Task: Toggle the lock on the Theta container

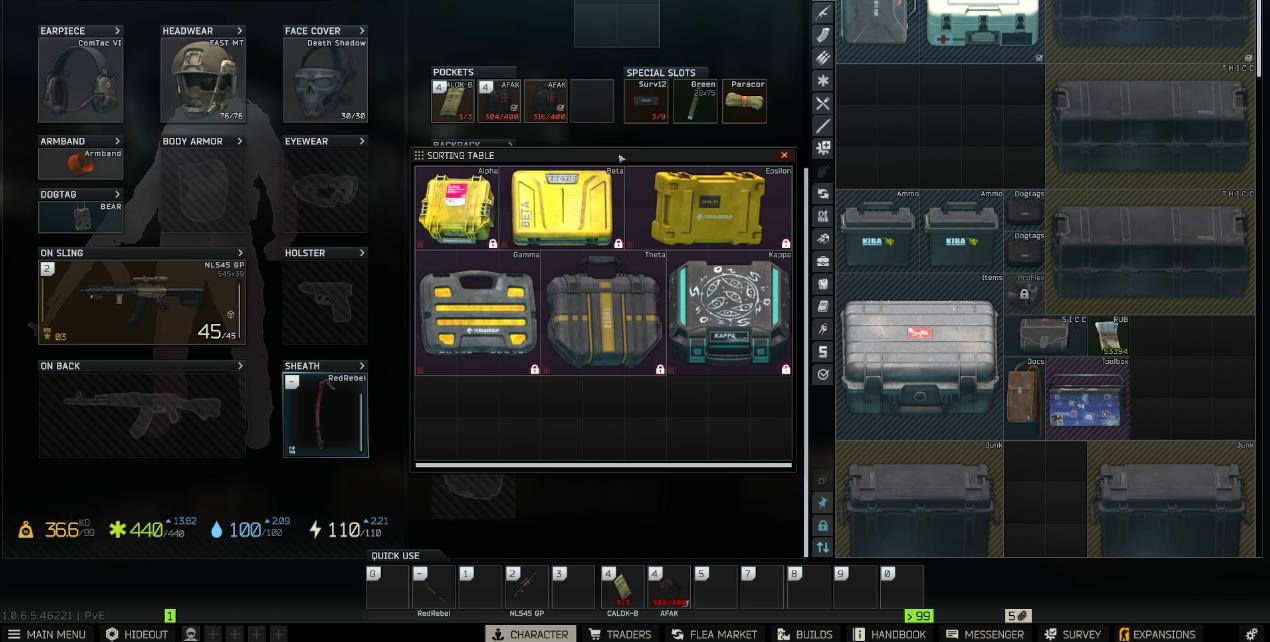Action: click(661, 369)
